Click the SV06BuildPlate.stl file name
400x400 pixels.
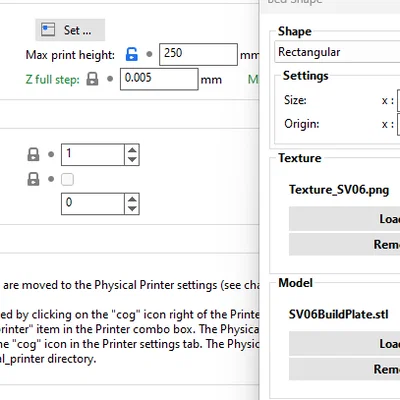pyautogui.click(x=339, y=314)
